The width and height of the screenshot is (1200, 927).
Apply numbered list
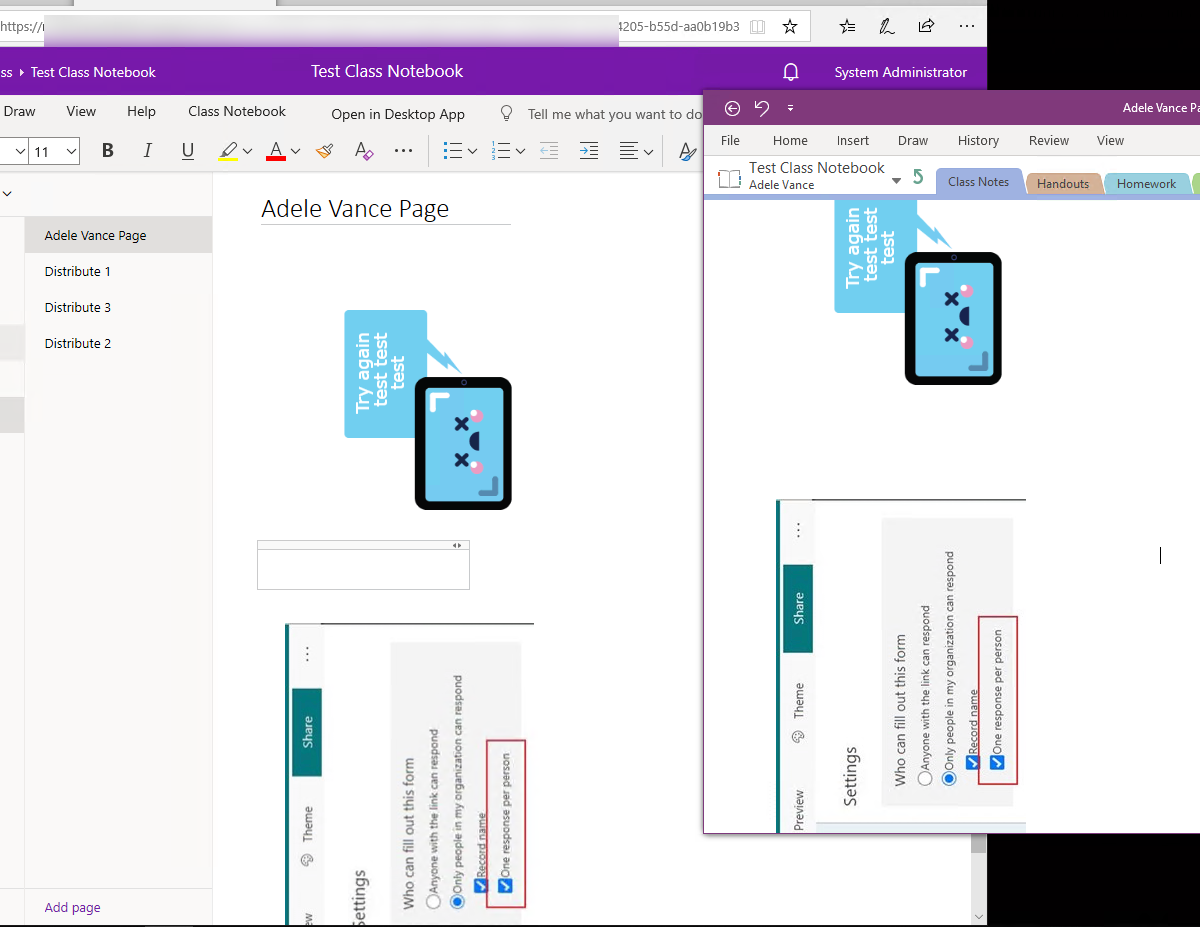click(x=502, y=151)
